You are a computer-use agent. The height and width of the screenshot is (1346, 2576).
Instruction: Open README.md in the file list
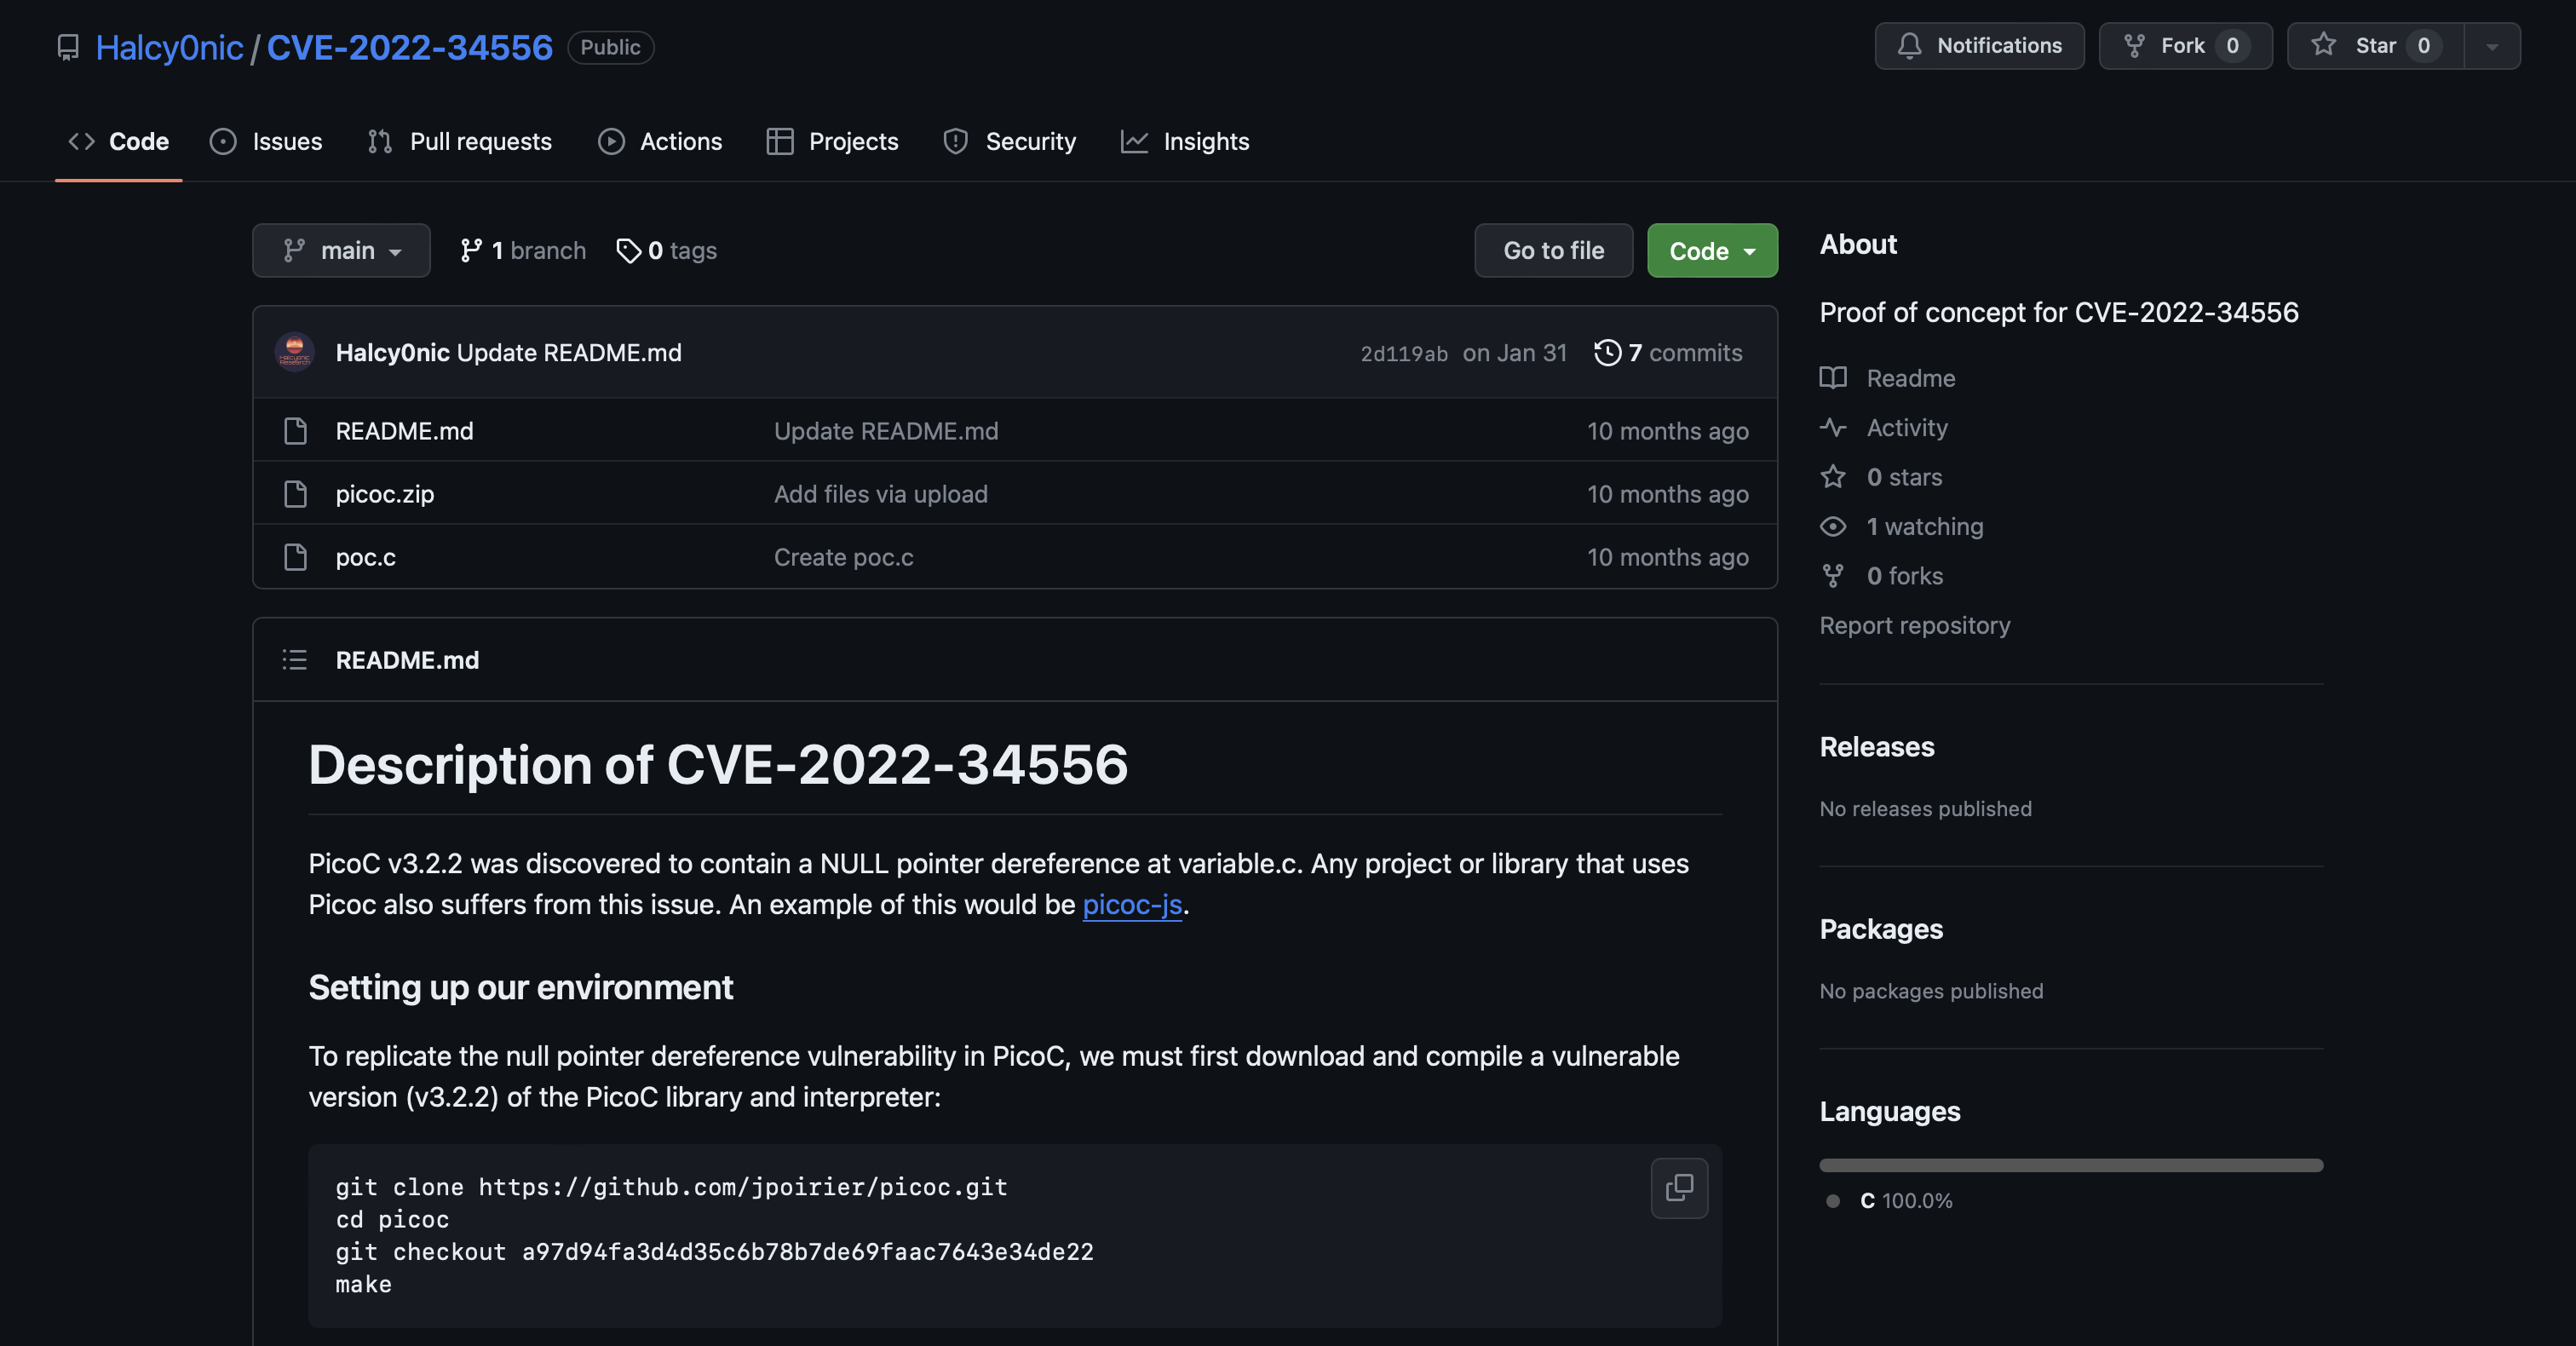404,431
